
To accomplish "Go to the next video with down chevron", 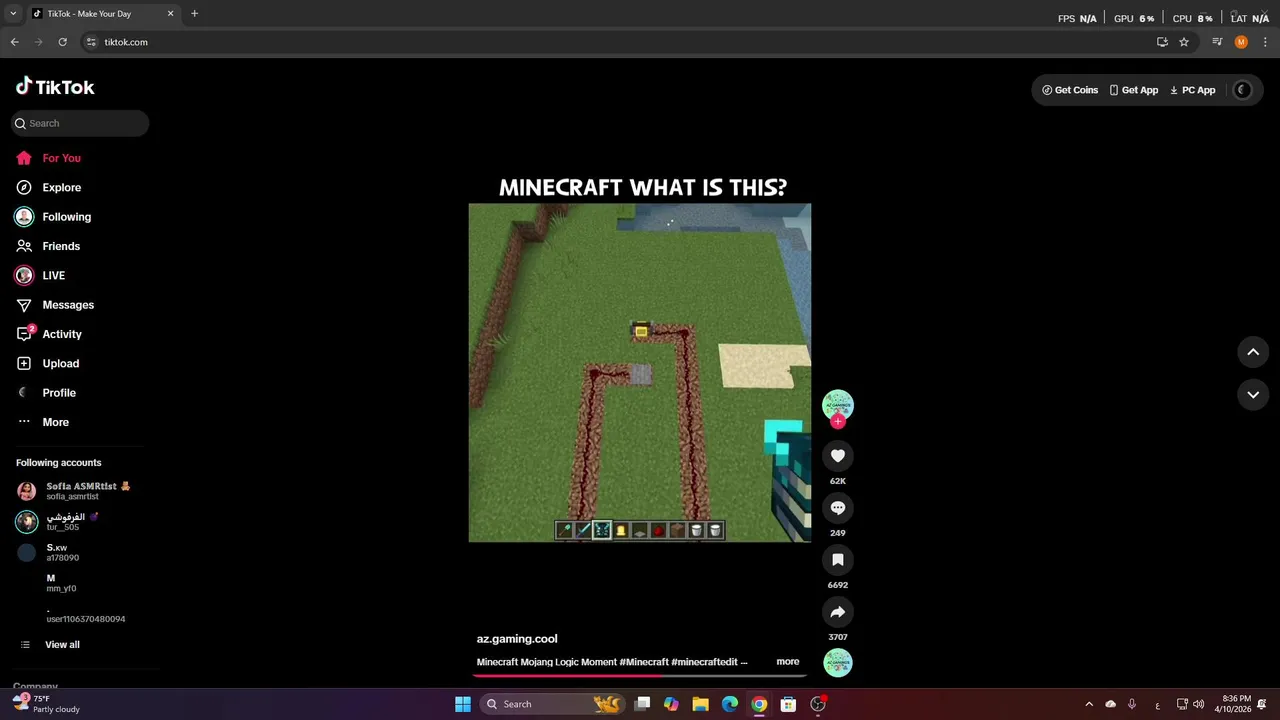I will (x=1253, y=395).
